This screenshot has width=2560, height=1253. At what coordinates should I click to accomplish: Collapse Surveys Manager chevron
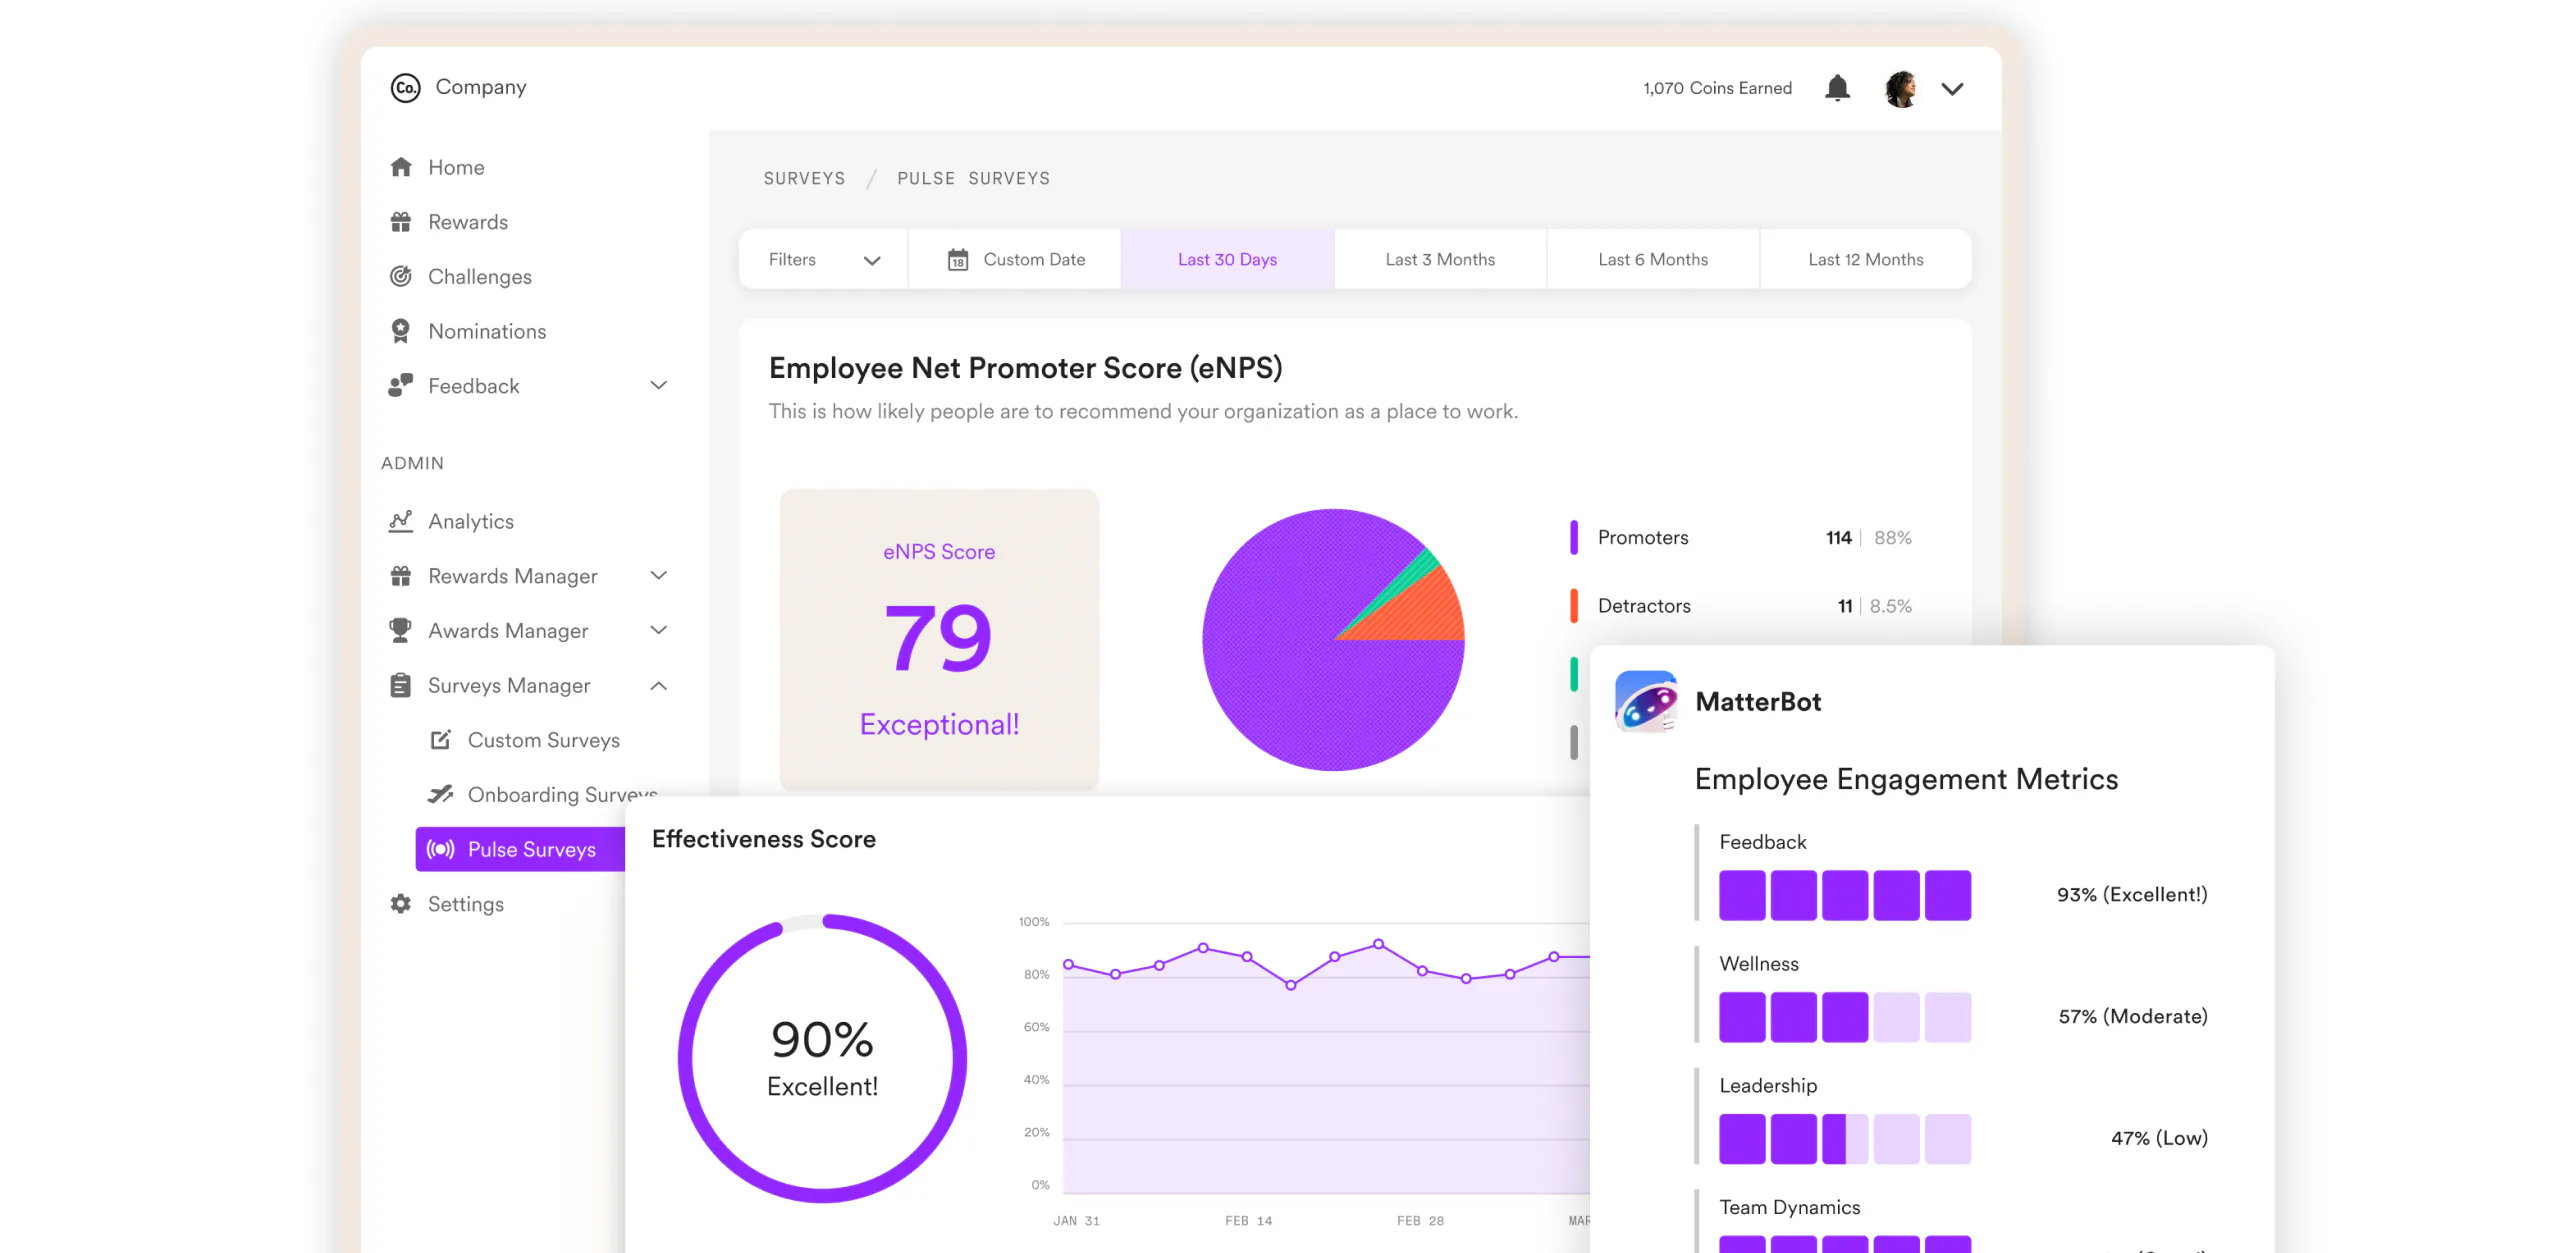tap(658, 685)
